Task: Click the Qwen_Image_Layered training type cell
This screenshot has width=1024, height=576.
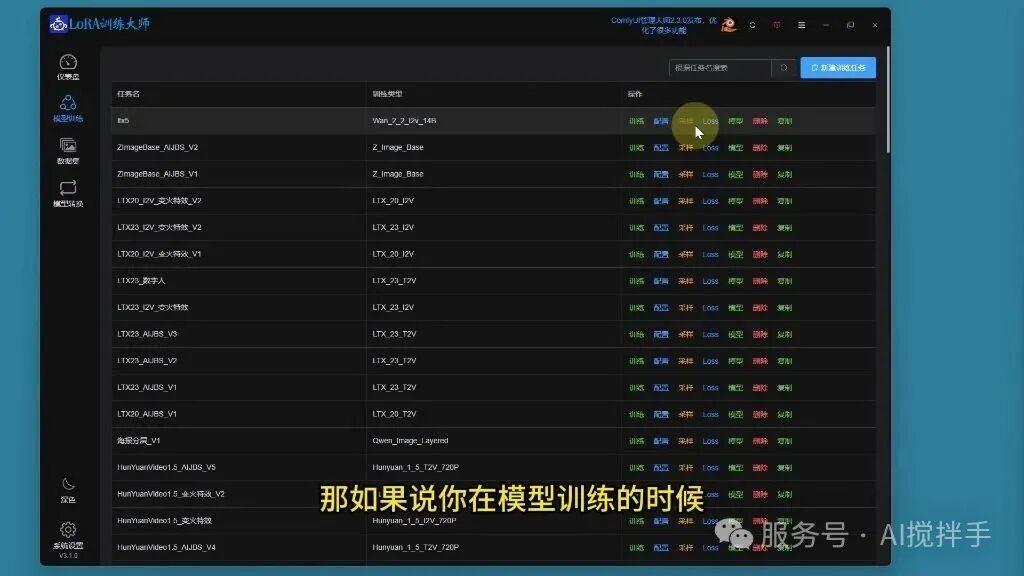Action: tap(410, 441)
